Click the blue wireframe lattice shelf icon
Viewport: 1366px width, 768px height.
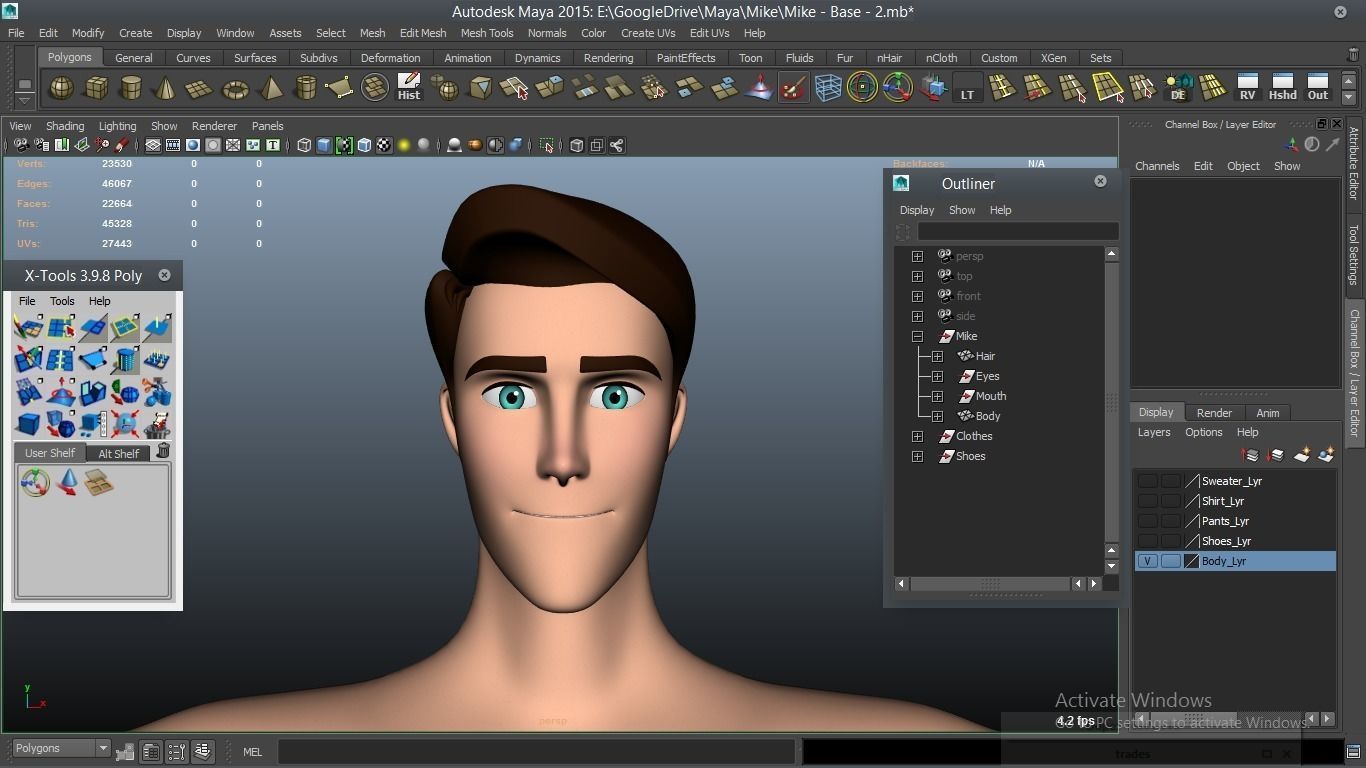828,88
